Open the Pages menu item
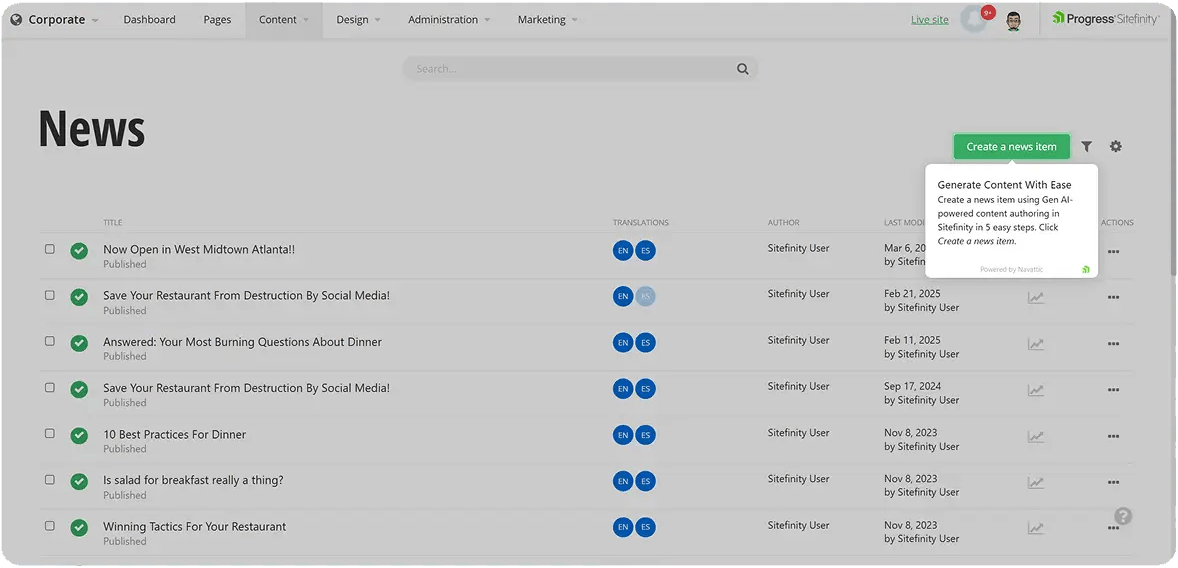Viewport: 1178px width, 568px height. (217, 20)
